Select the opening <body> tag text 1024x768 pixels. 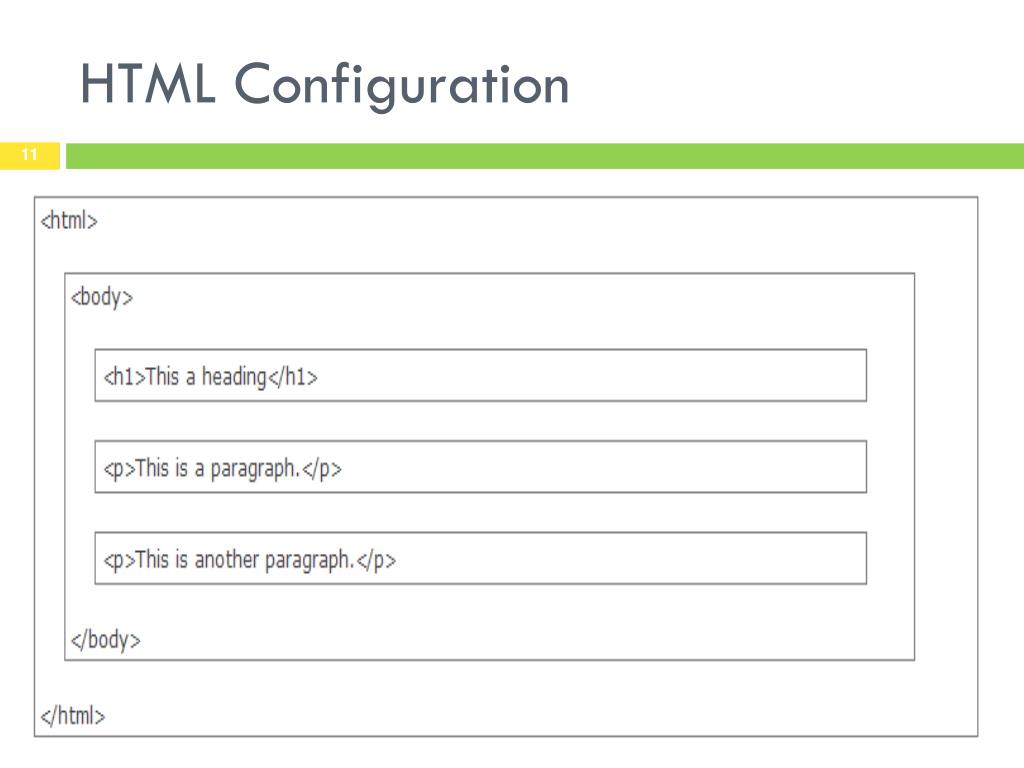(102, 298)
